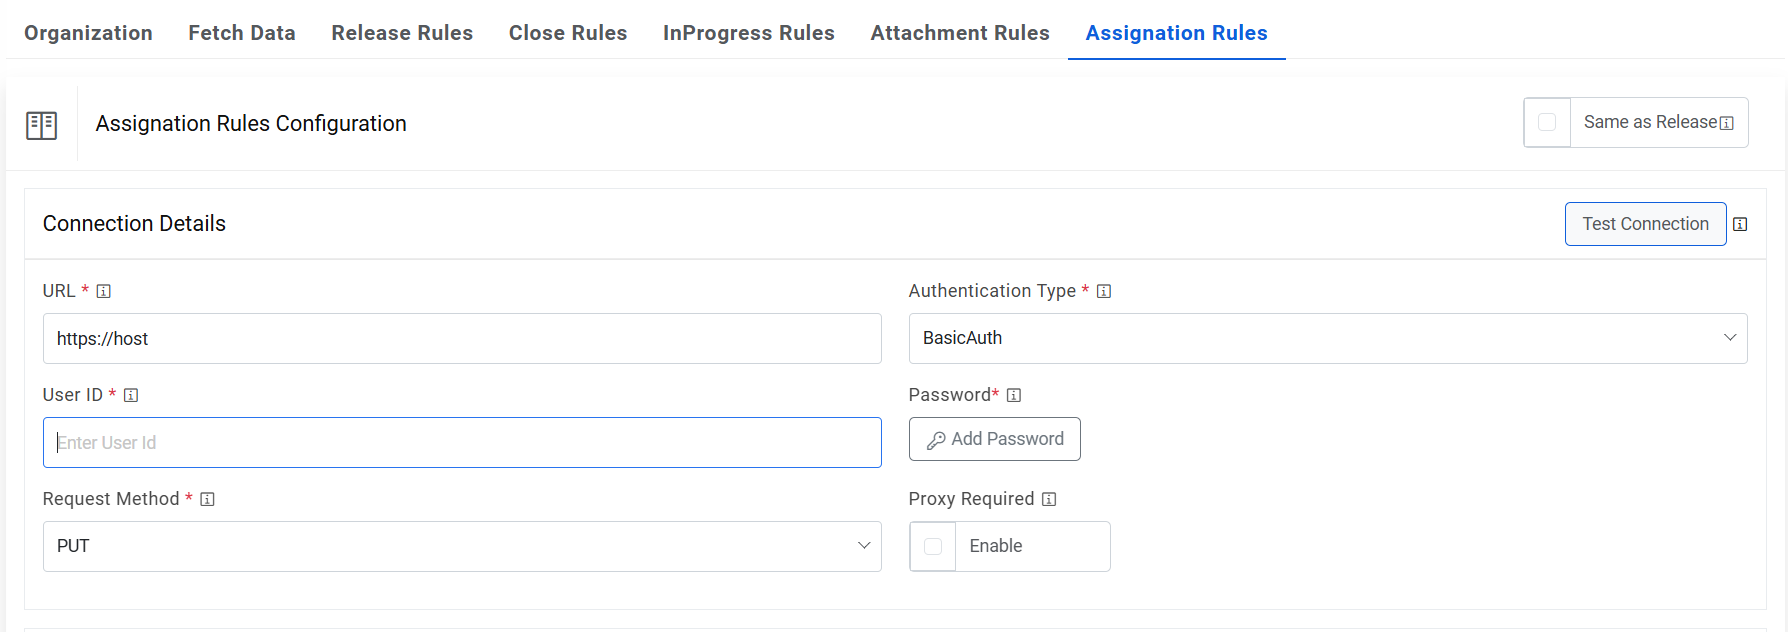Expand the Request Method dropdown showing PUT
This screenshot has width=1788, height=632.
point(461,546)
